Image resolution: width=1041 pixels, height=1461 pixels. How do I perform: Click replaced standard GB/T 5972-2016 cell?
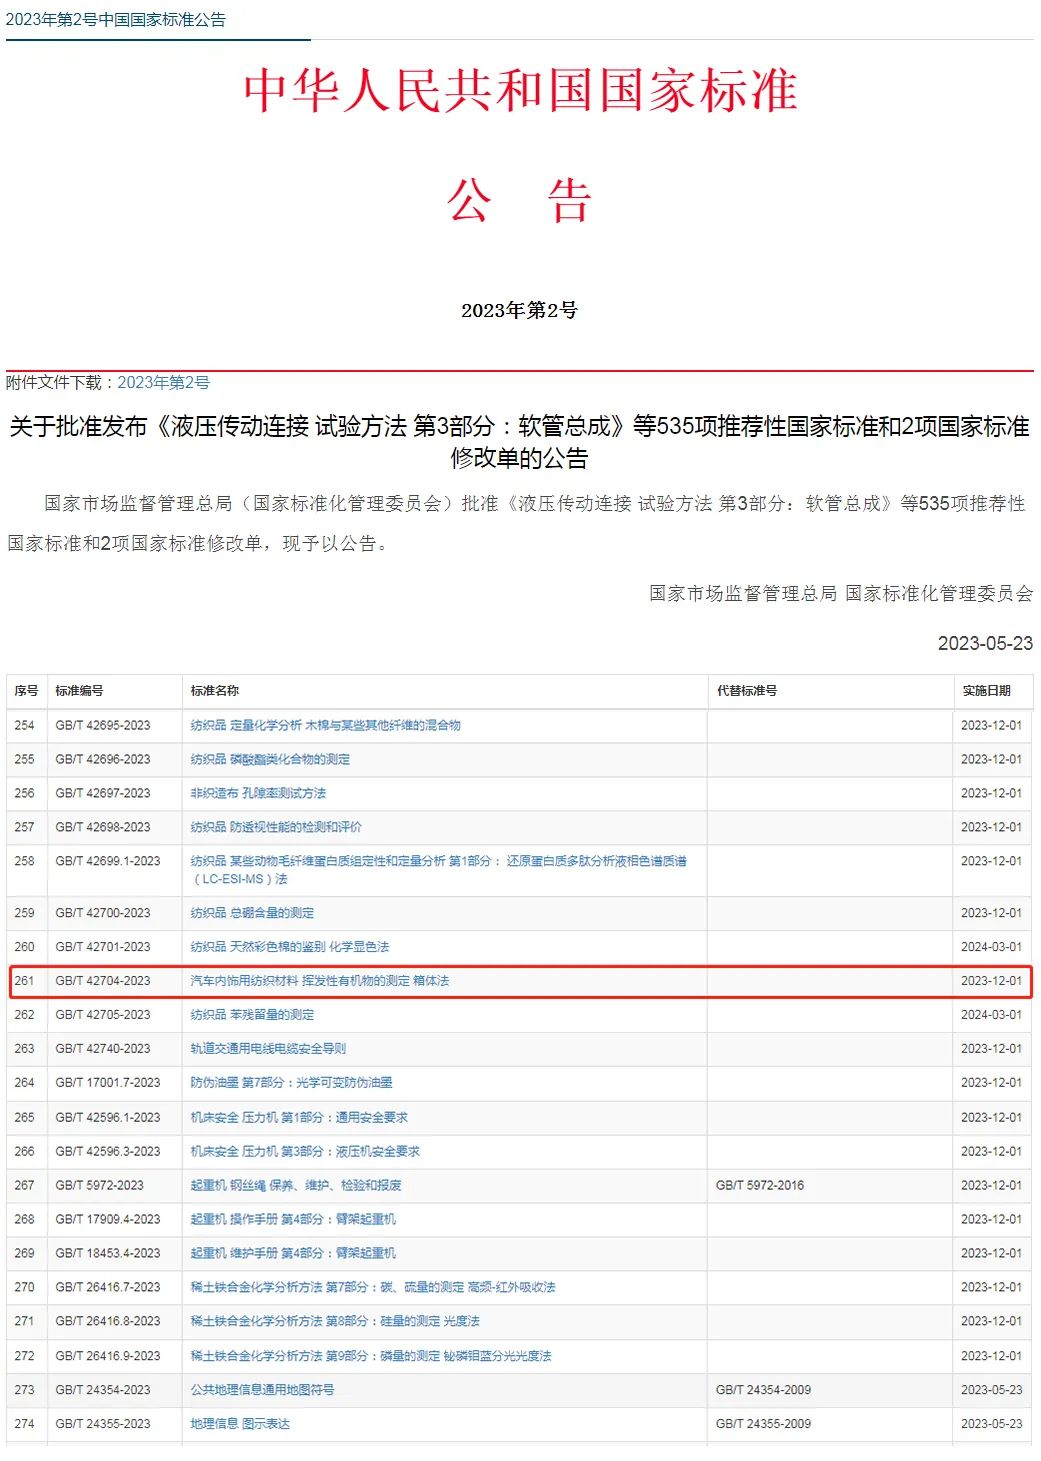(x=759, y=1185)
